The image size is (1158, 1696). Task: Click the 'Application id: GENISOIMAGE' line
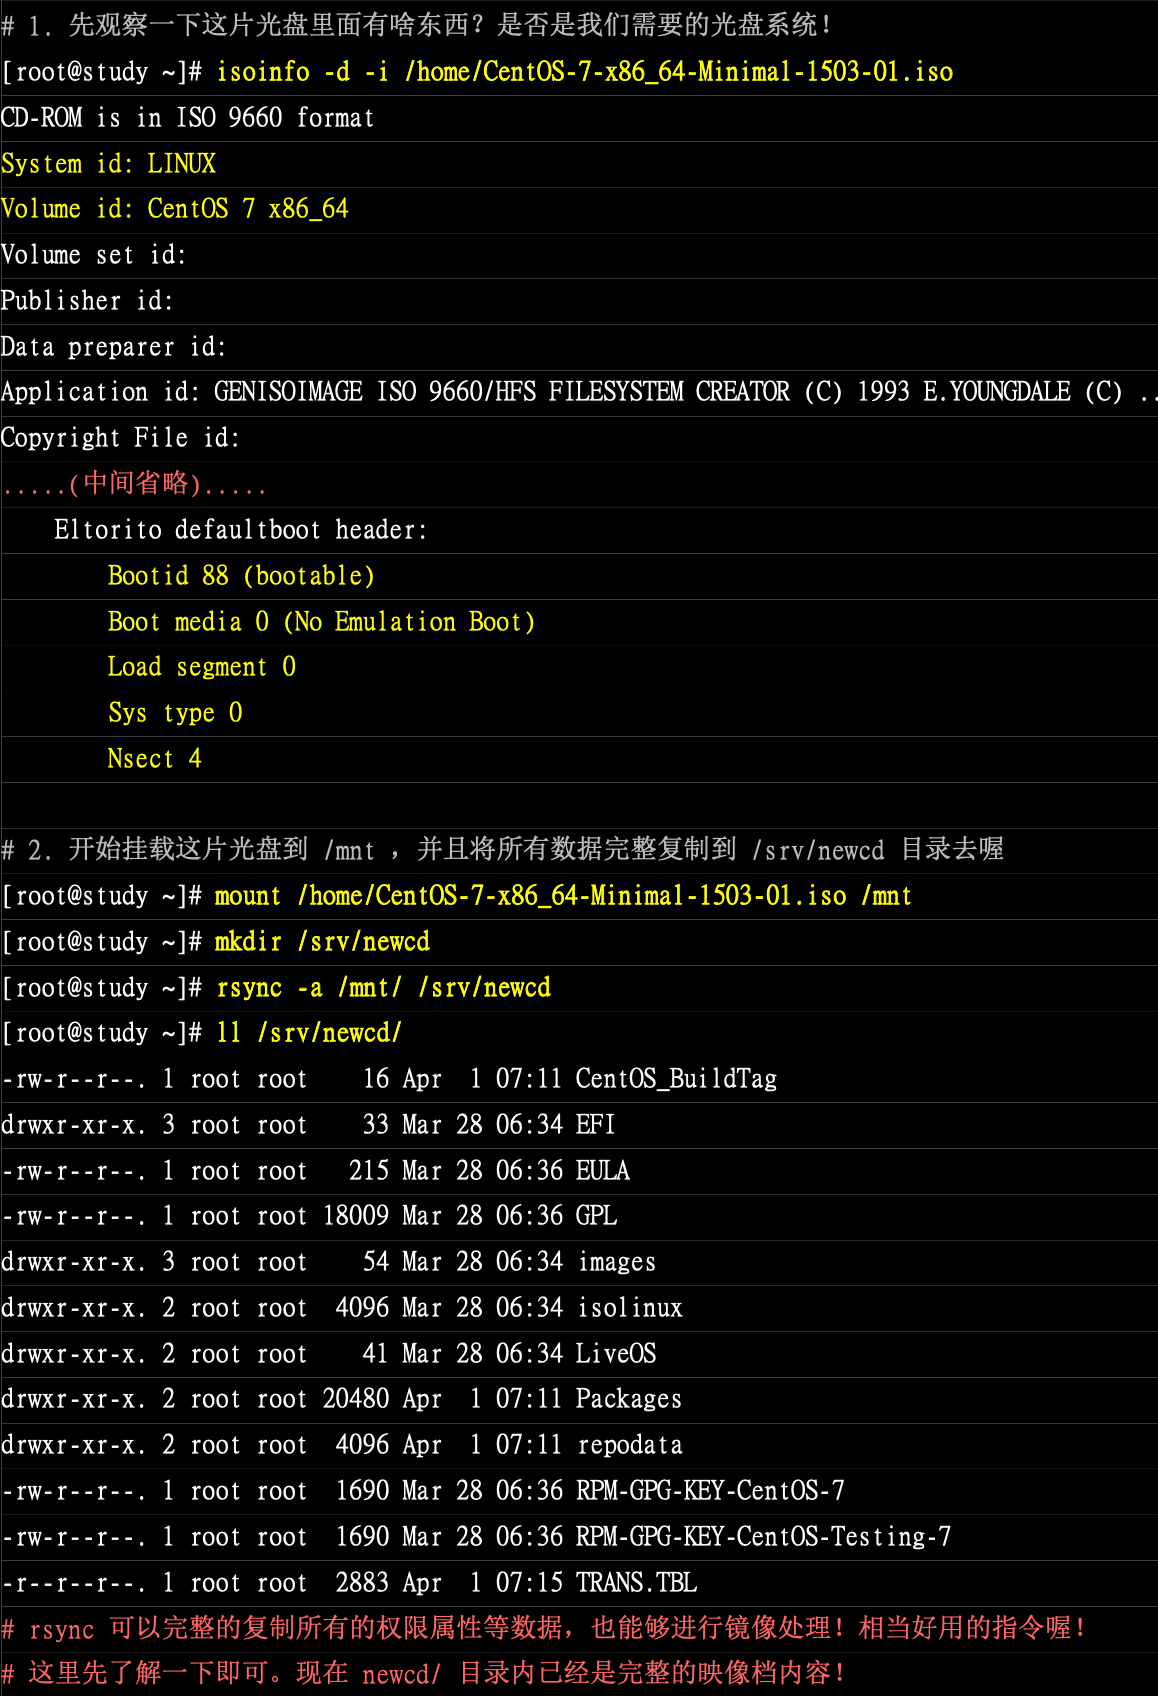tap(579, 392)
